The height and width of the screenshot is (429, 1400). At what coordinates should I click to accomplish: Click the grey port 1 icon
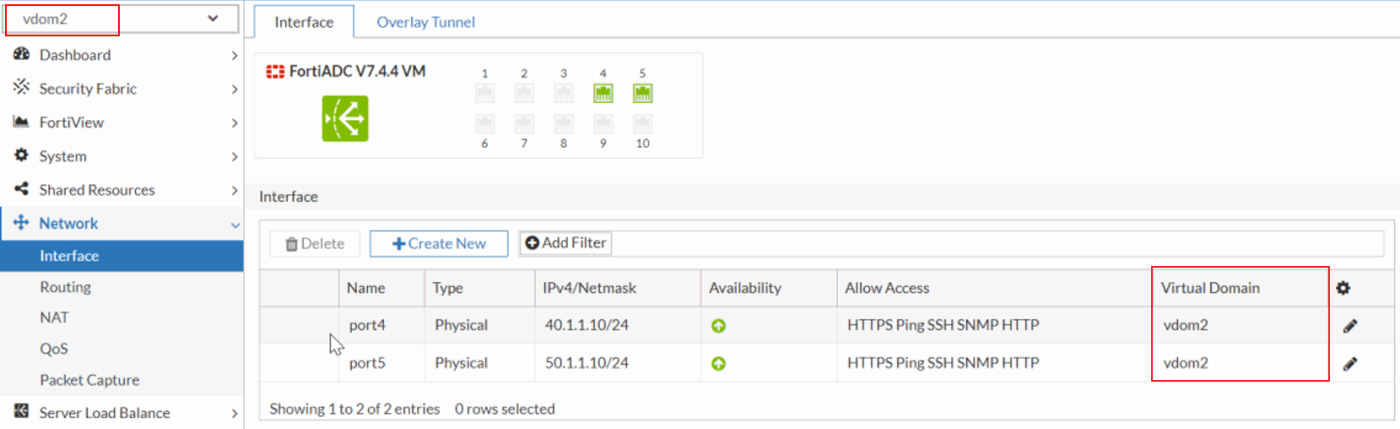pos(485,94)
